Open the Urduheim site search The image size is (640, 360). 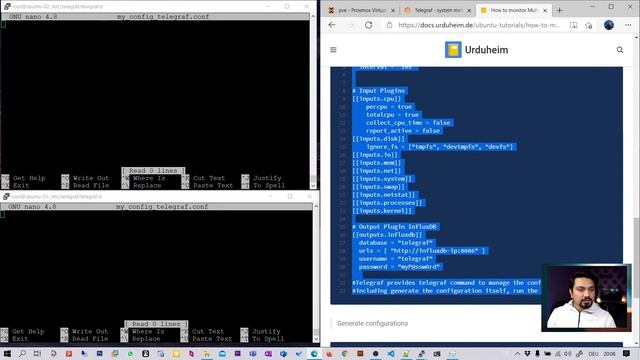tap(620, 50)
